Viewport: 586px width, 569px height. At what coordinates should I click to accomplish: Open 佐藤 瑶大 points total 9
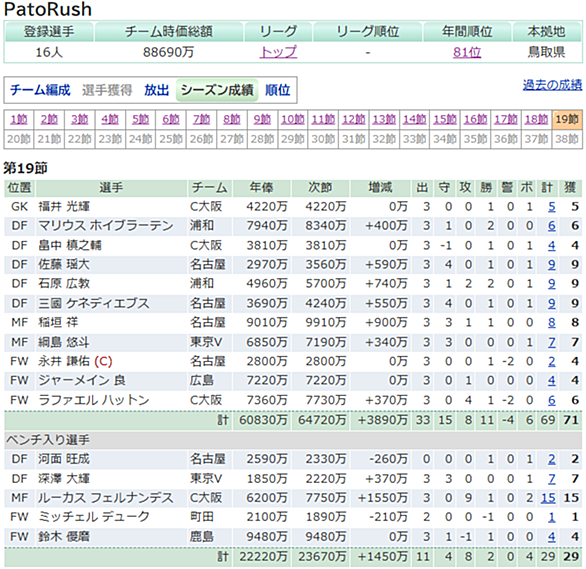pyautogui.click(x=552, y=265)
